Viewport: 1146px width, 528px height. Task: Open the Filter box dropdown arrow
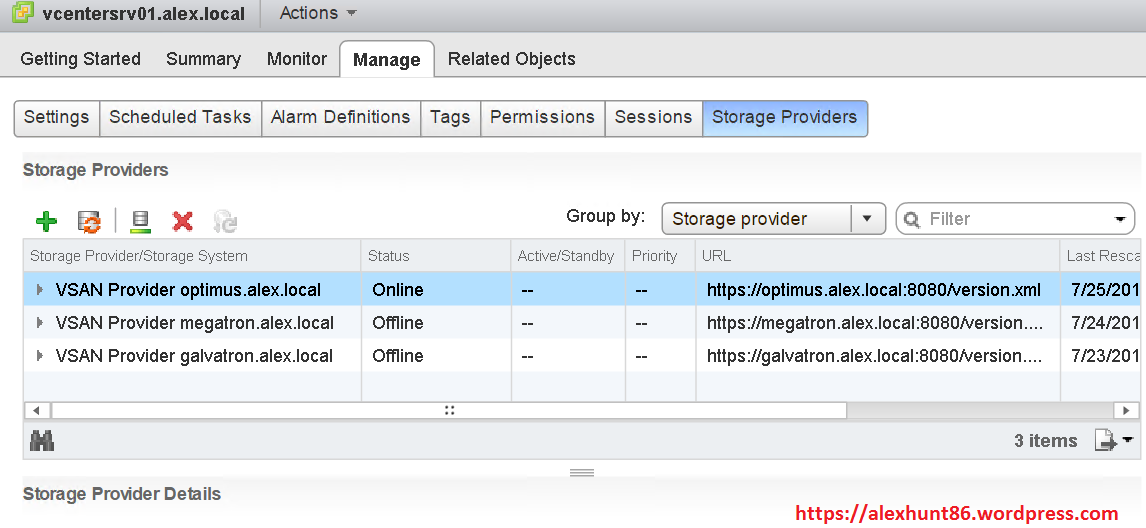pyautogui.click(x=1119, y=219)
